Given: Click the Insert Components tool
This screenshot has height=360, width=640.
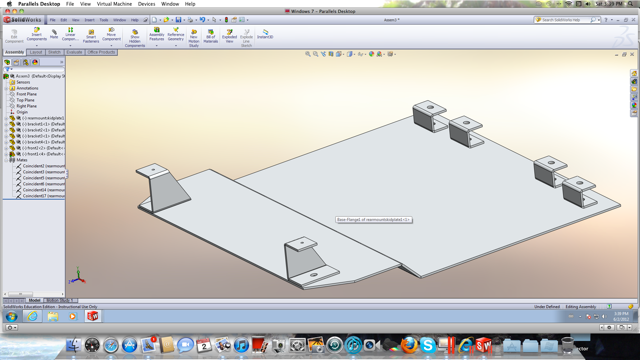Looking at the screenshot, I should point(37,34).
